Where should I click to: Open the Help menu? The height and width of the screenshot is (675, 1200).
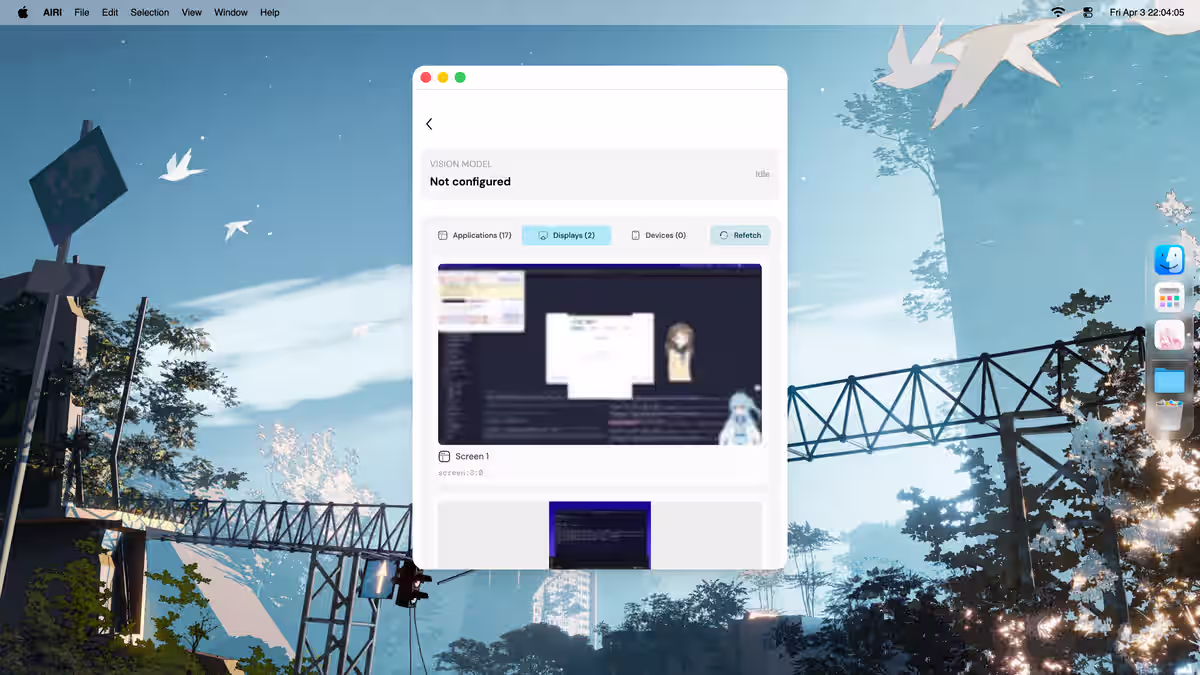[x=270, y=12]
